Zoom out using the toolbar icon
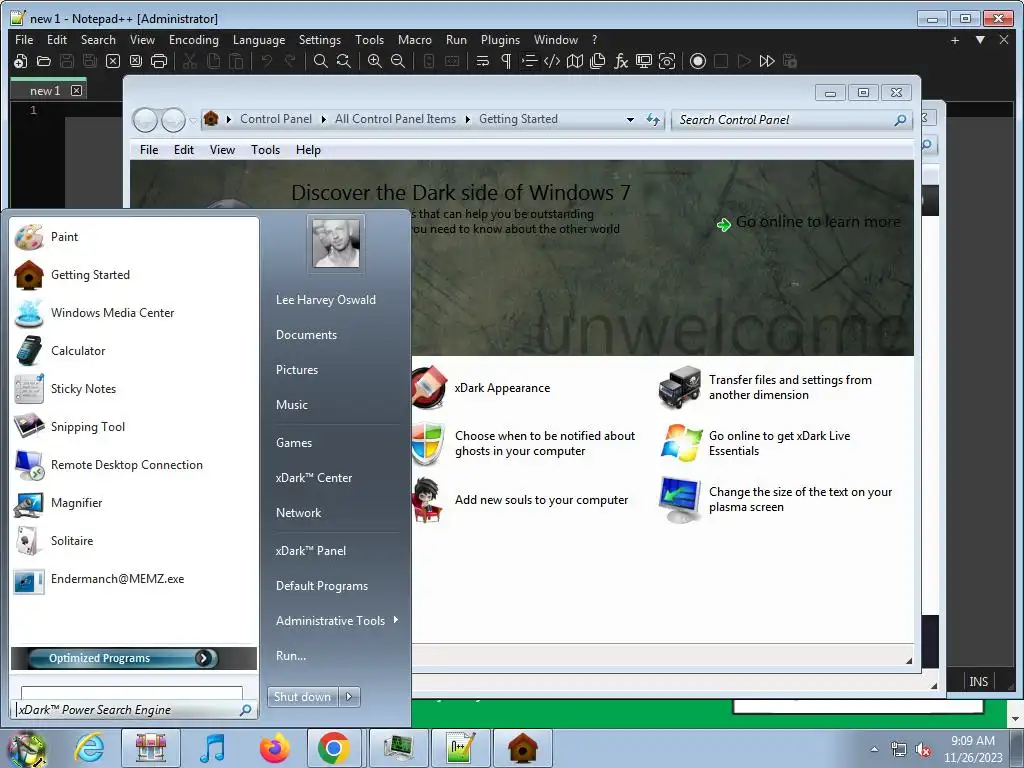 tap(398, 61)
